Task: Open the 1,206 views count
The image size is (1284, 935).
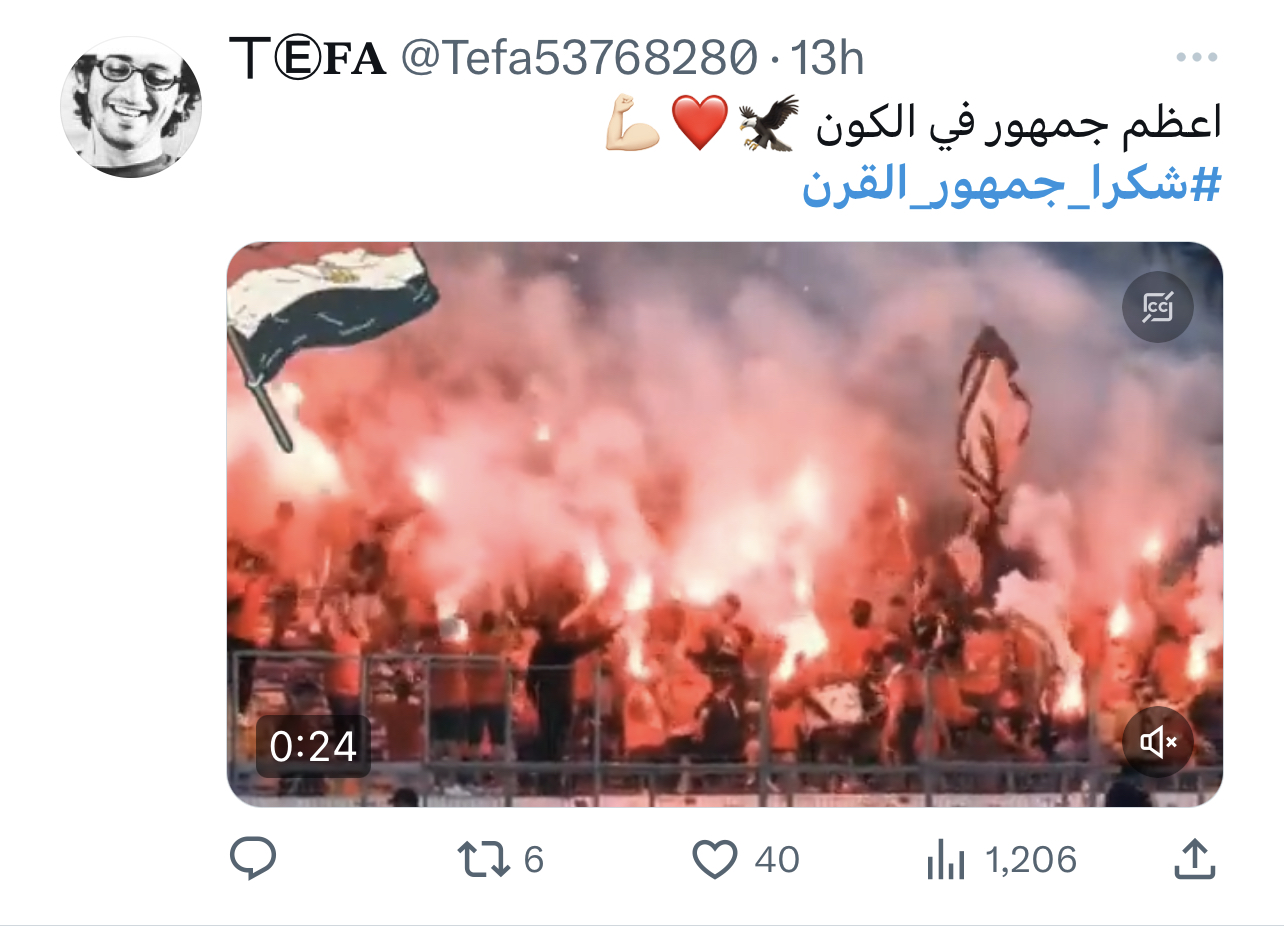Action: [1031, 860]
